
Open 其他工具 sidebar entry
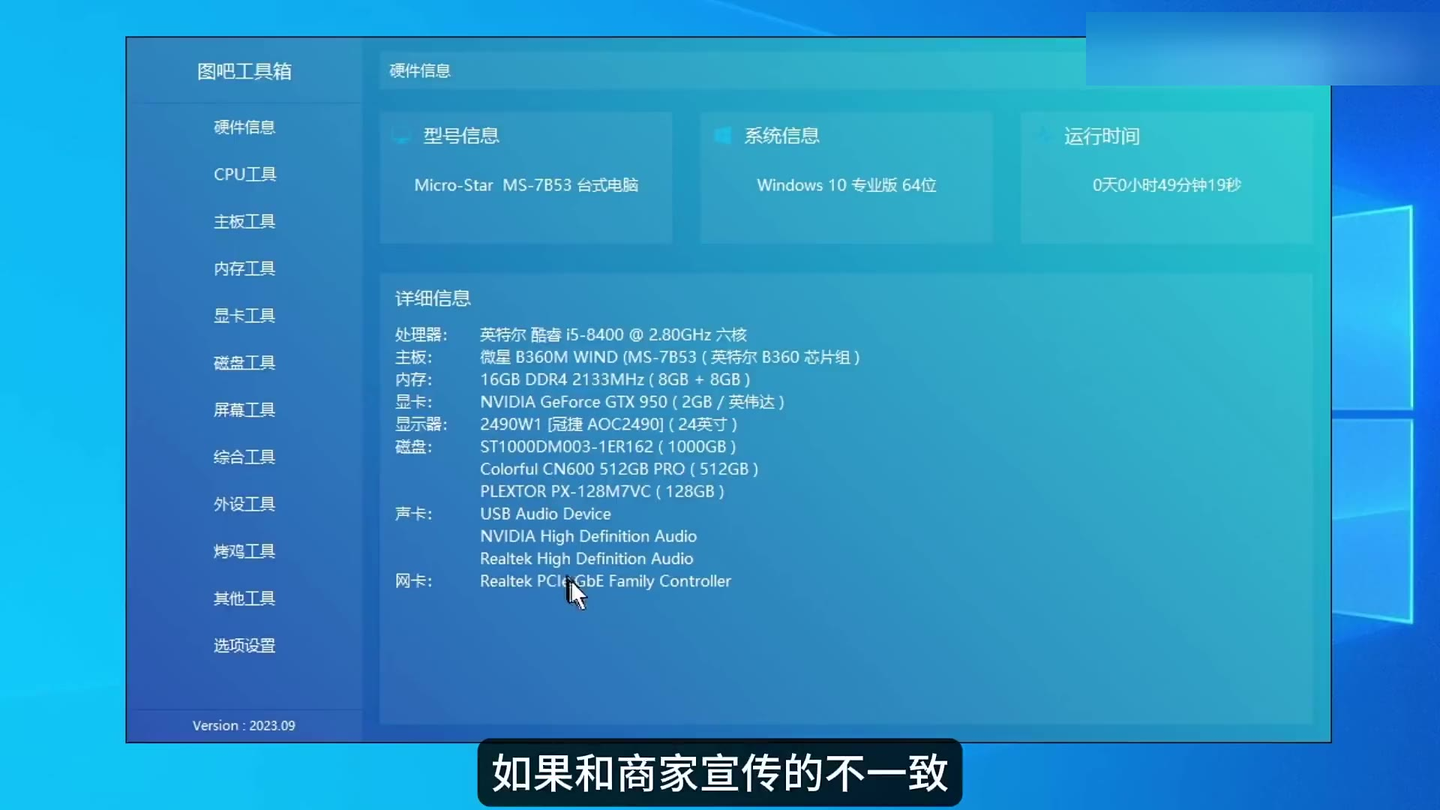[244, 598]
